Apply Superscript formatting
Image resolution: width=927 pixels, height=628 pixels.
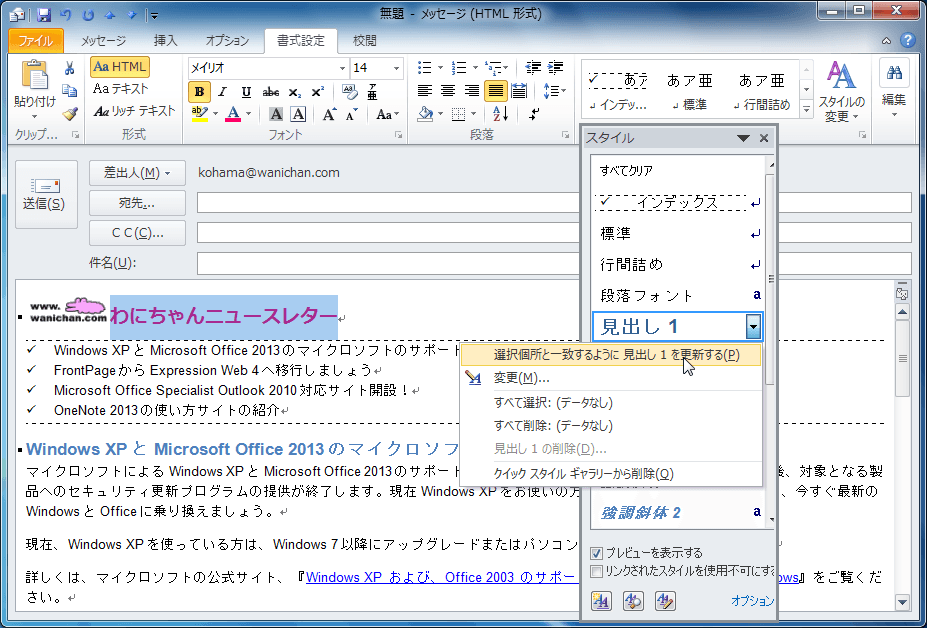click(x=317, y=92)
